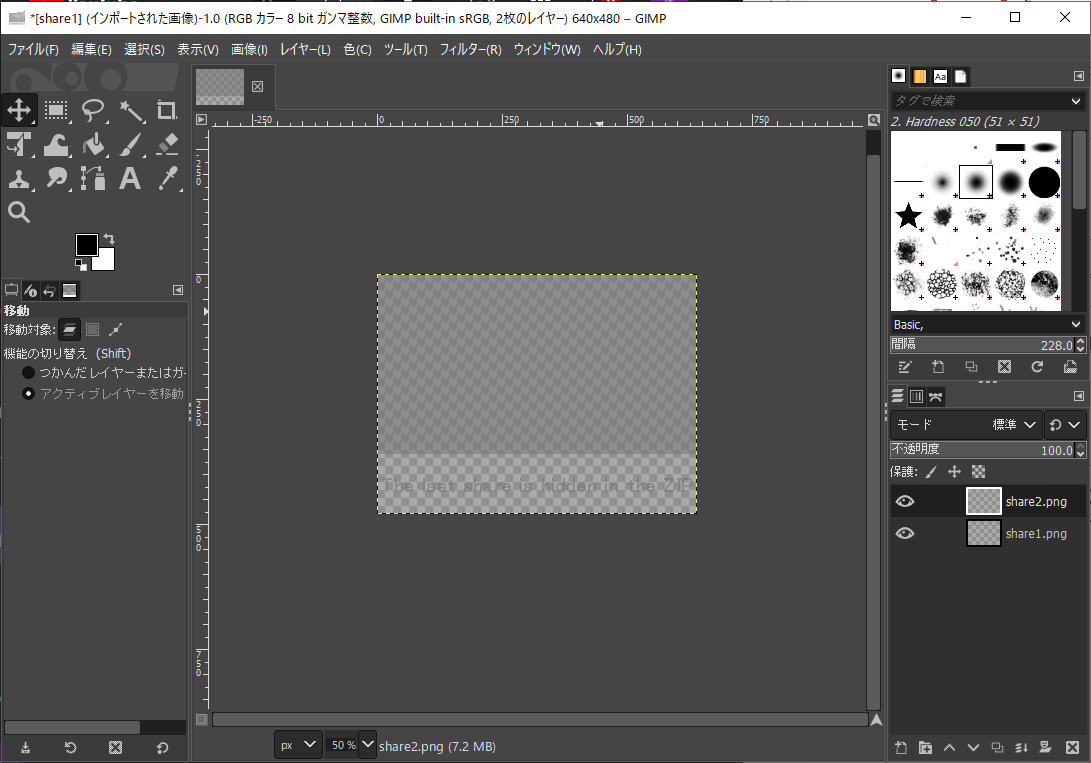Screen dimensions: 1091x763
Task: Open the foreground color black swatch
Action: coord(86,245)
